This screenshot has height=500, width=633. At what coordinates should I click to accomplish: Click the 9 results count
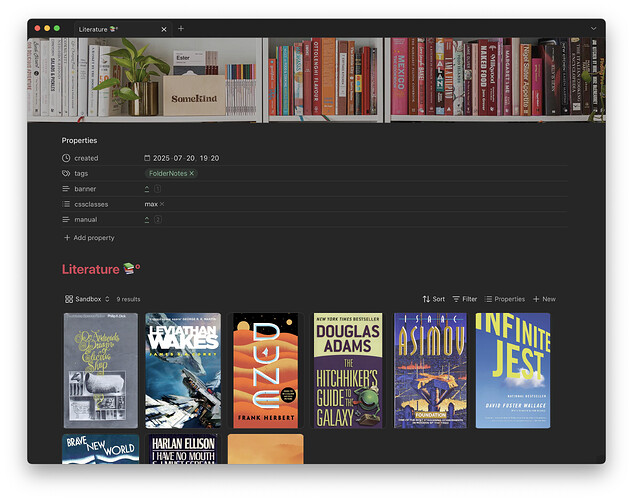128,299
